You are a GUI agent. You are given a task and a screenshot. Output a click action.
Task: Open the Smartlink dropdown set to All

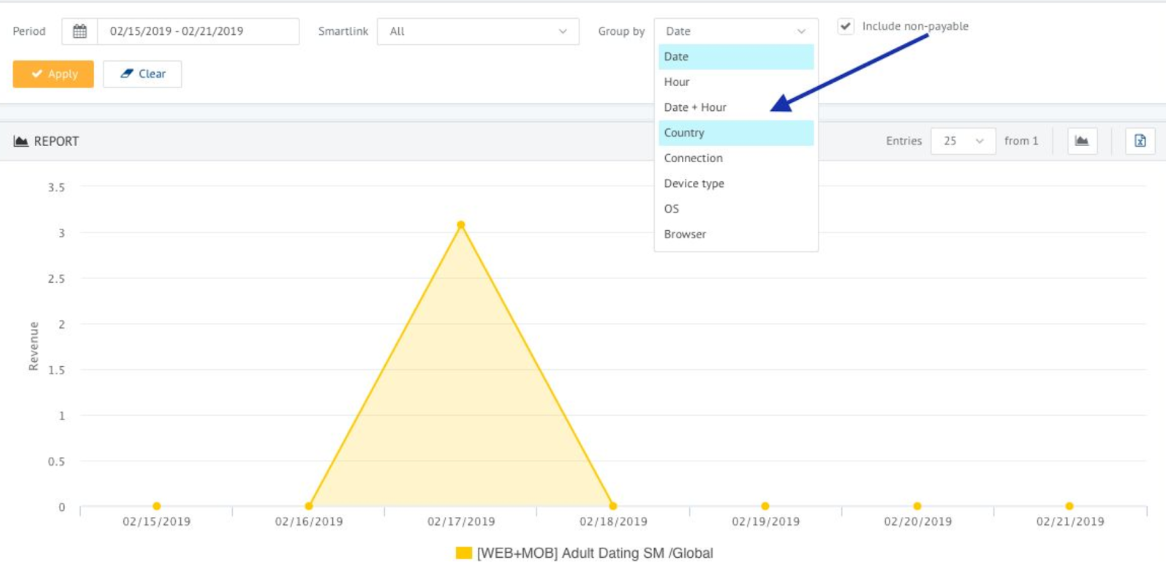478,31
